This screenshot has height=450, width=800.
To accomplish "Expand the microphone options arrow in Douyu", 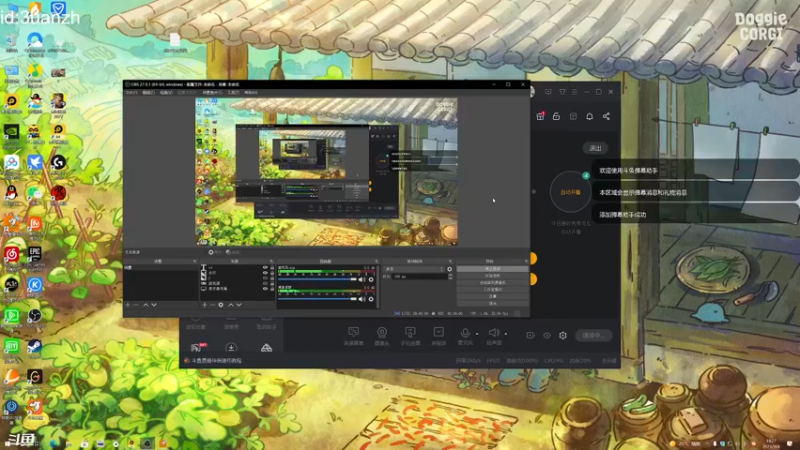I will [x=477, y=334].
